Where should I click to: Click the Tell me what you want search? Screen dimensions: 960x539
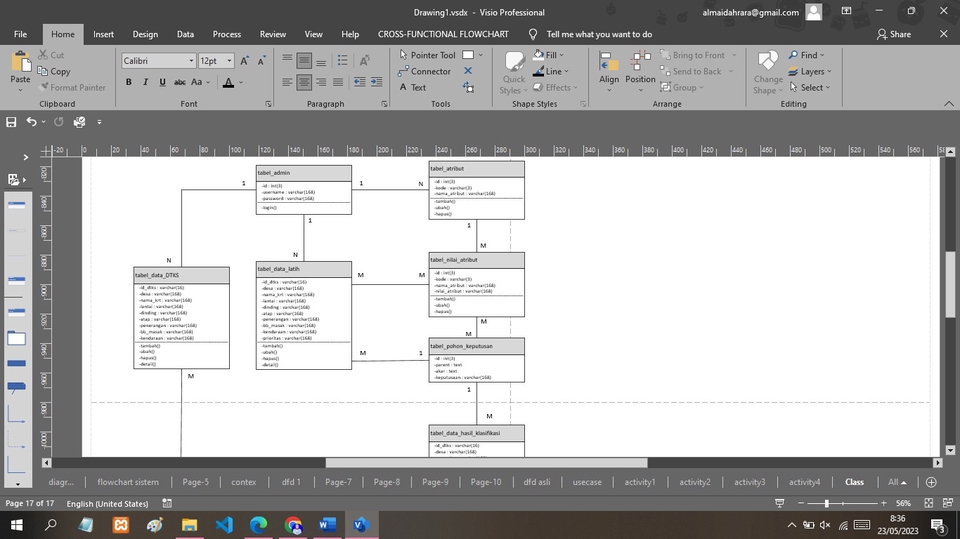pyautogui.click(x=599, y=34)
